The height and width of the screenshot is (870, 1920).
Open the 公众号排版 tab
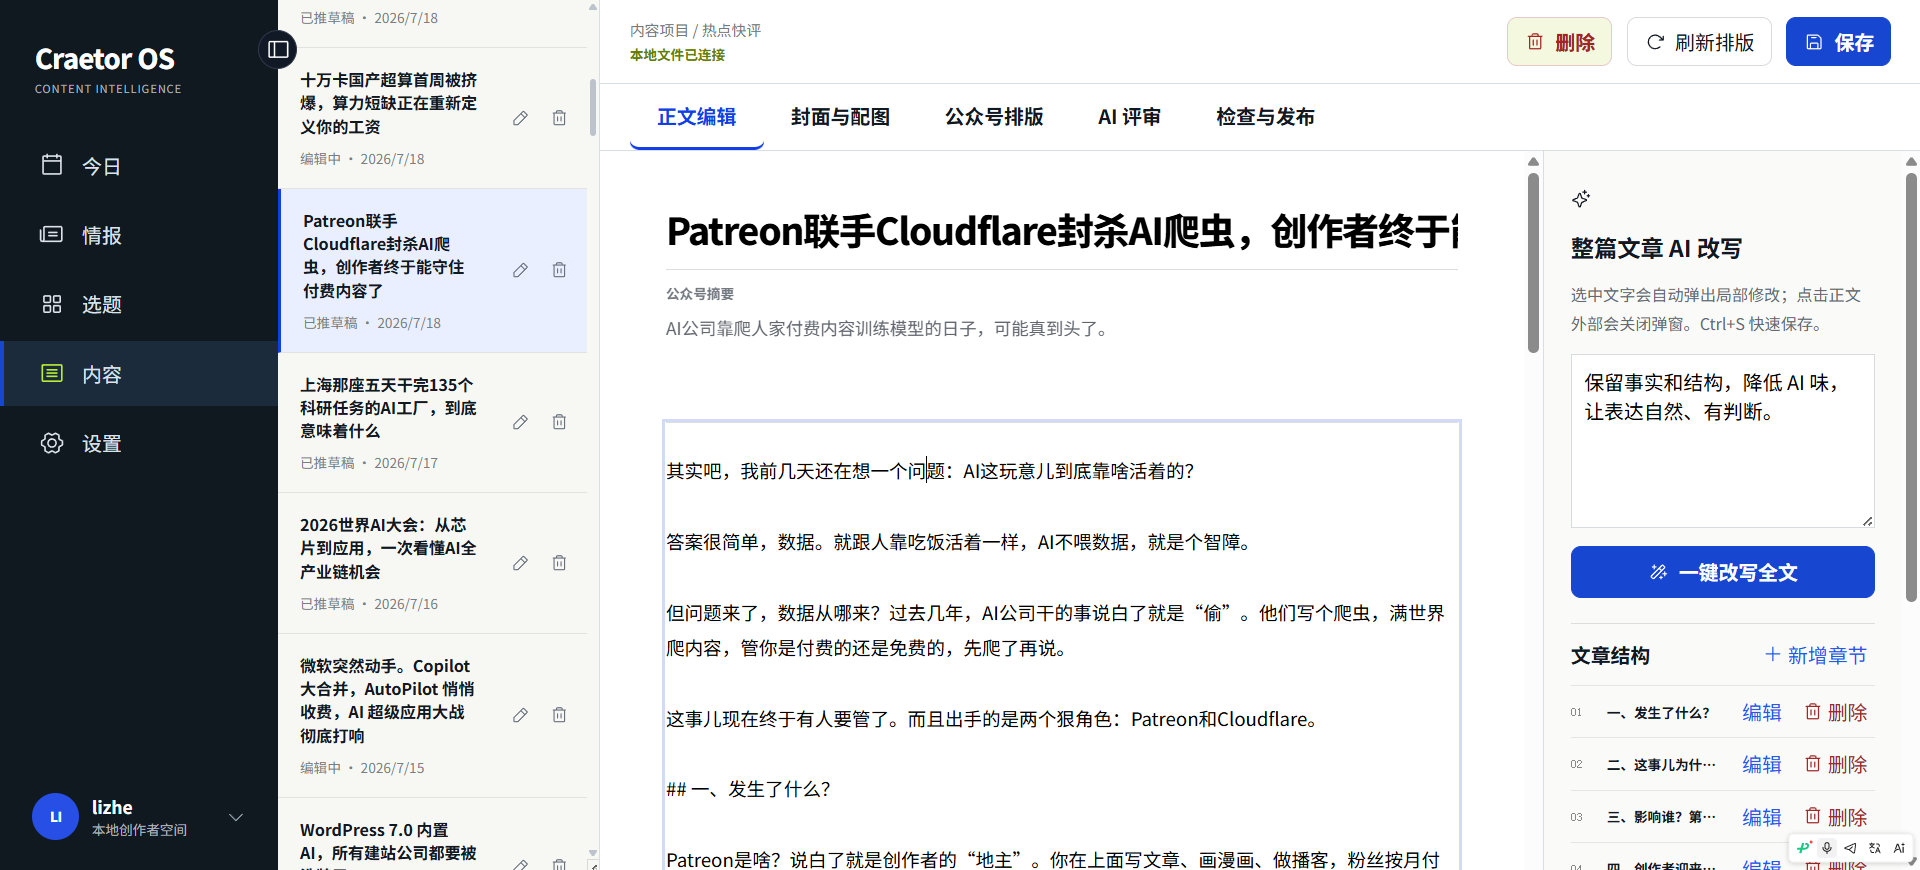(x=994, y=117)
